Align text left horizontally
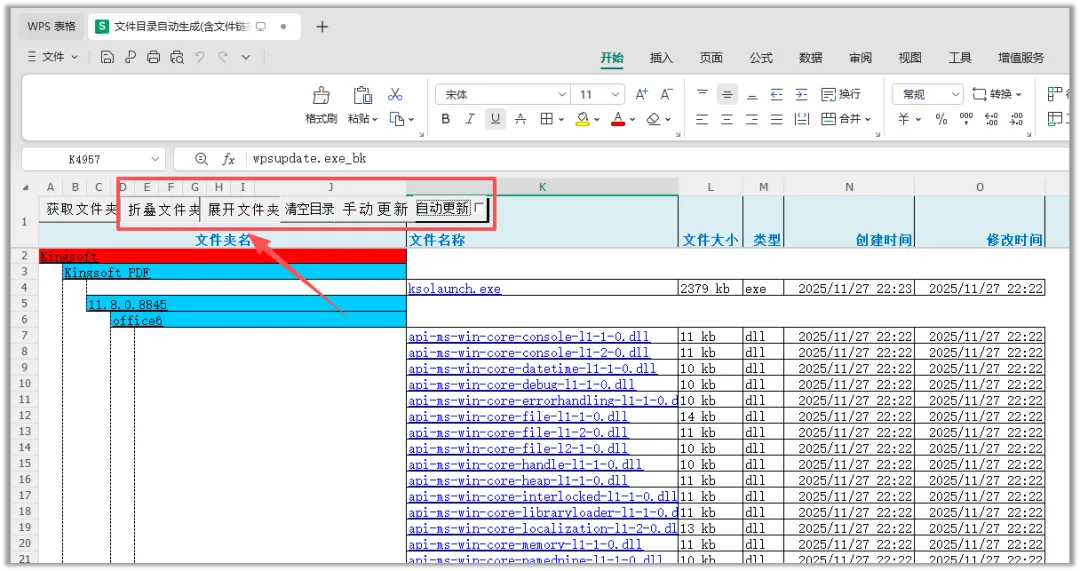This screenshot has width=1080, height=571. click(x=702, y=119)
